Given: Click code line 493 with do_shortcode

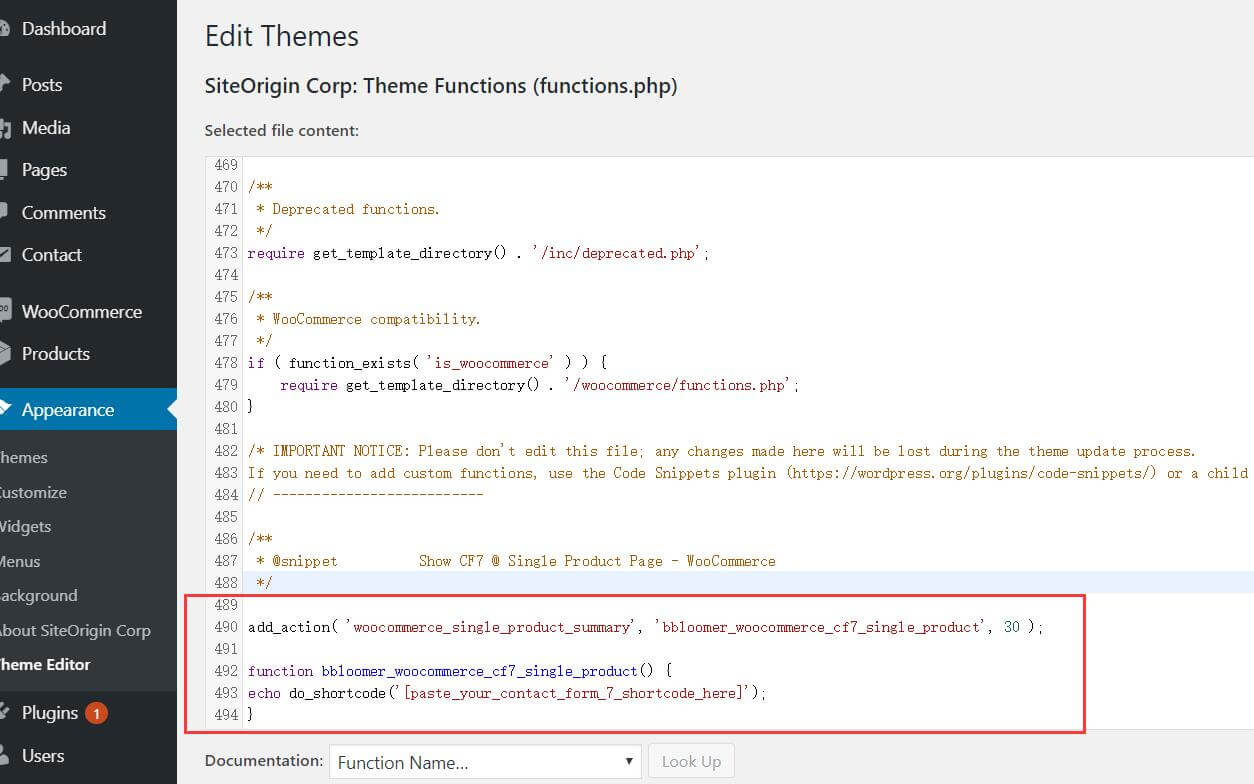Looking at the screenshot, I should 507,693.
